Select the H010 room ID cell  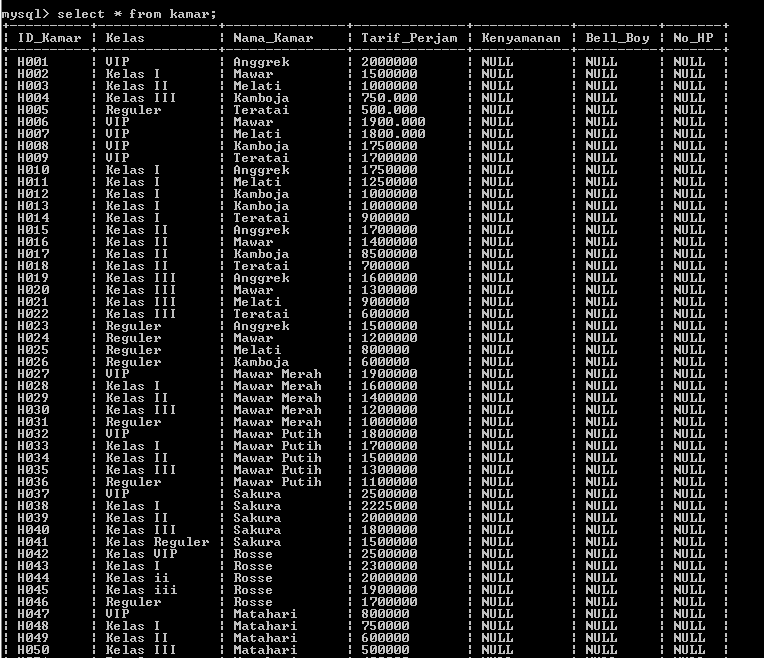33,170
